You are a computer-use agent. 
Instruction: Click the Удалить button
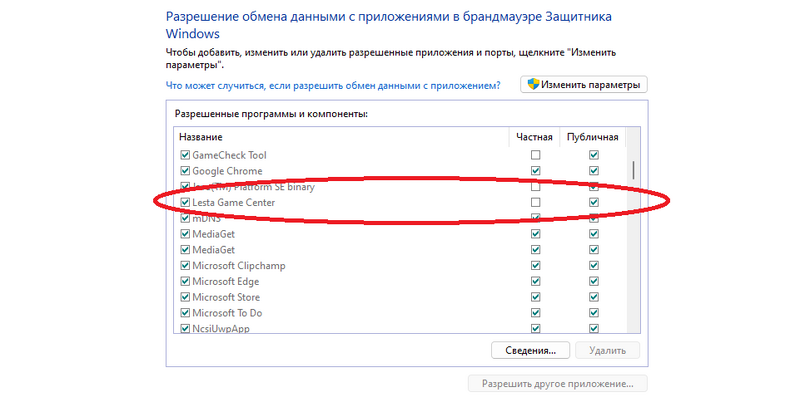(x=607, y=350)
